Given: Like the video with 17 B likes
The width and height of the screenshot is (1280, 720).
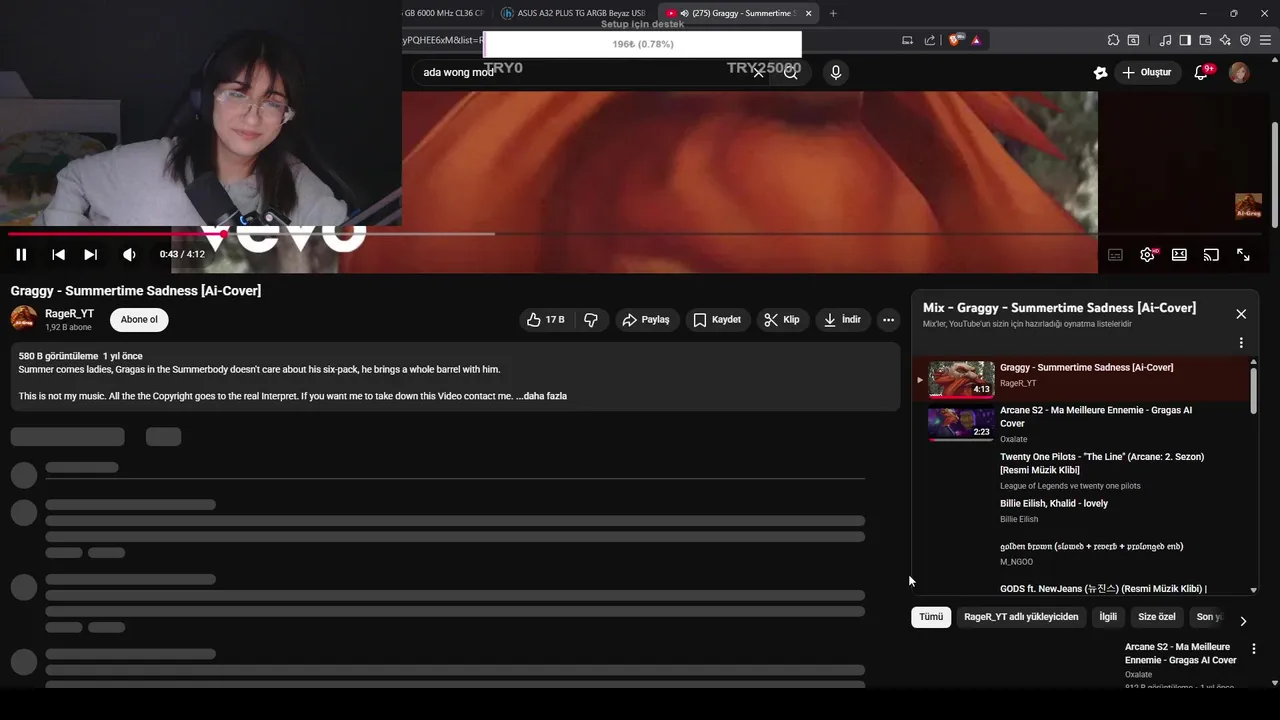Looking at the screenshot, I should point(546,320).
